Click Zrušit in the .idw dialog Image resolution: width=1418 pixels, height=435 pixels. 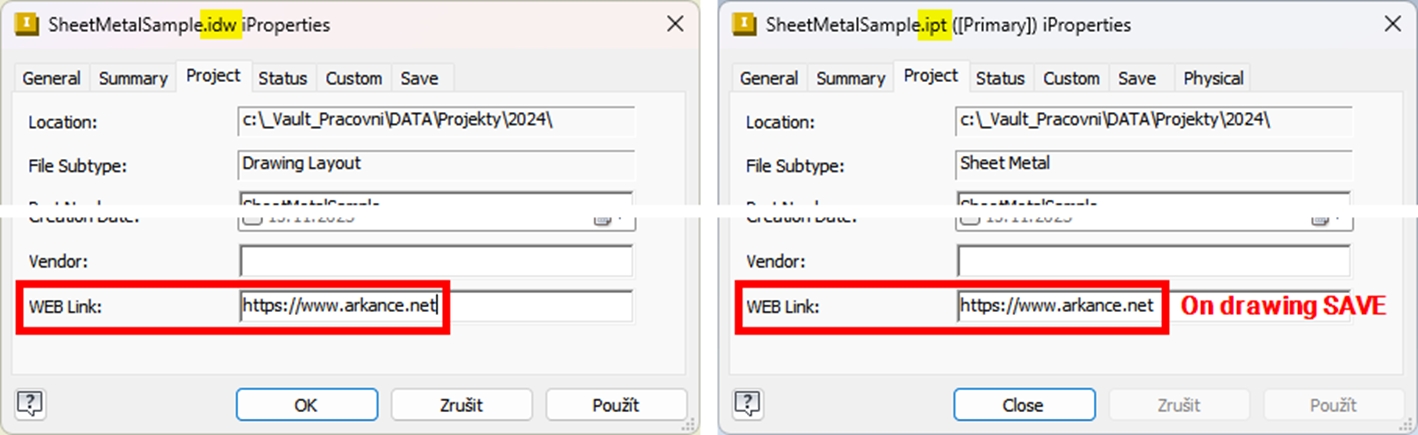tap(461, 405)
